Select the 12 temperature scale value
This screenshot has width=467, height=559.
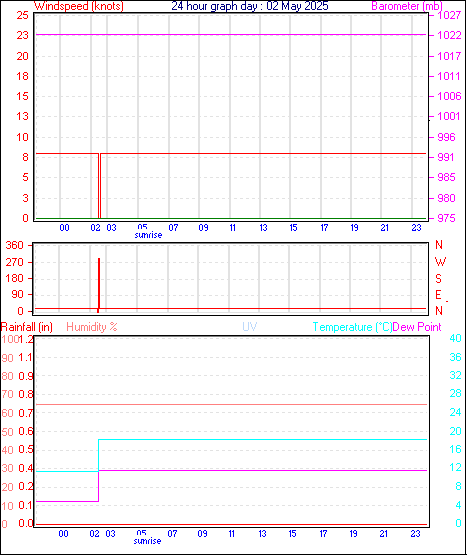(456, 467)
